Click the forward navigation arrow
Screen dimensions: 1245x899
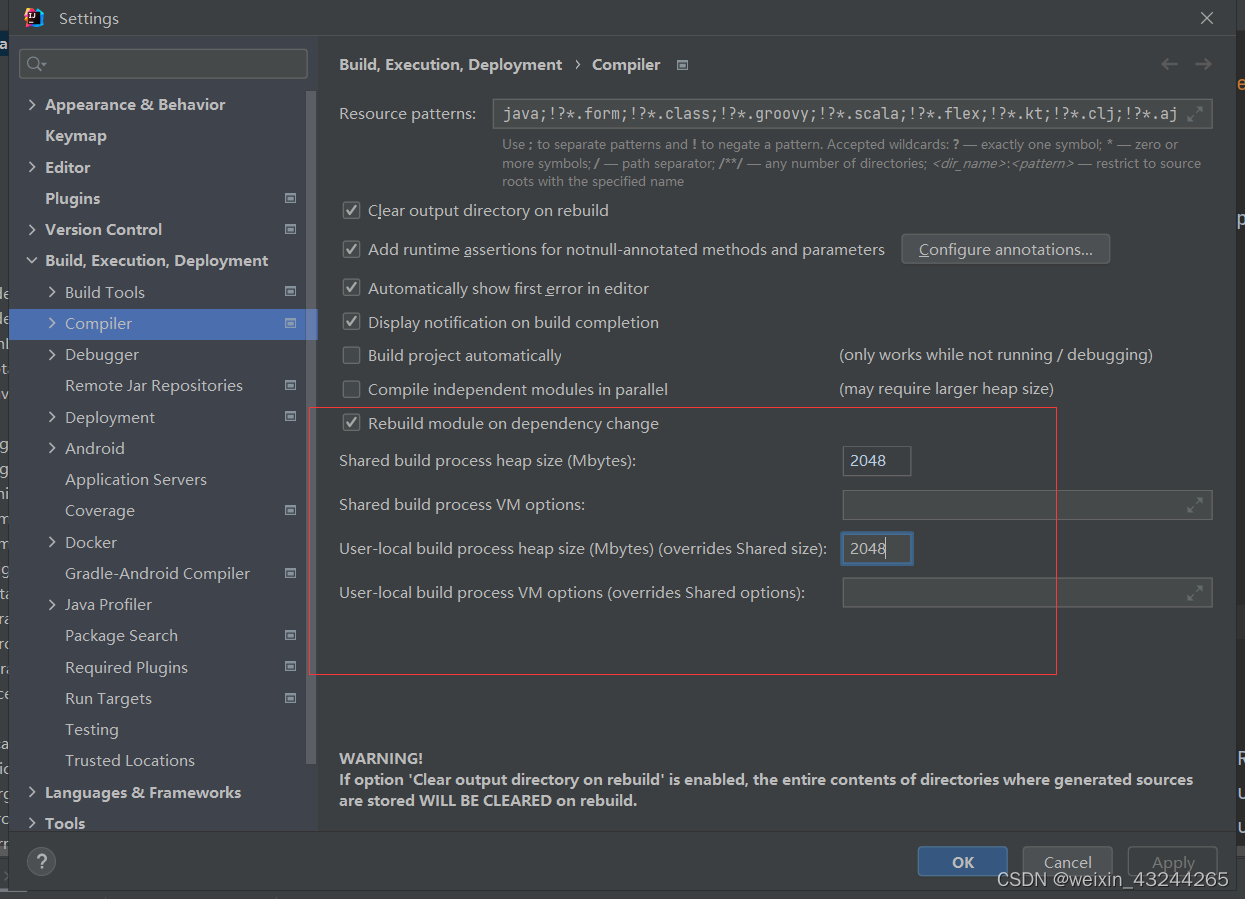(x=1204, y=63)
